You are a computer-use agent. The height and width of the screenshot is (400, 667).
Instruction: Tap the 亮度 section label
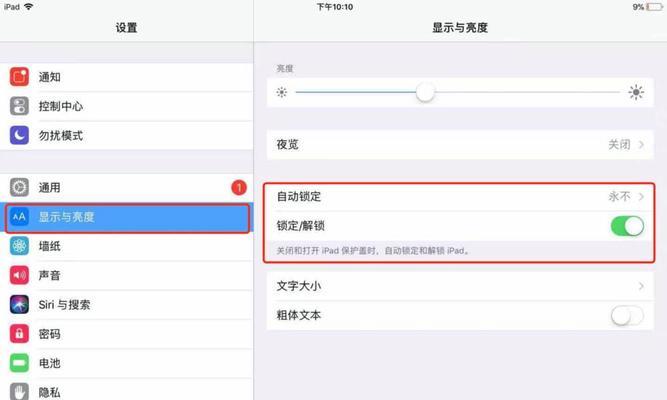coord(285,69)
